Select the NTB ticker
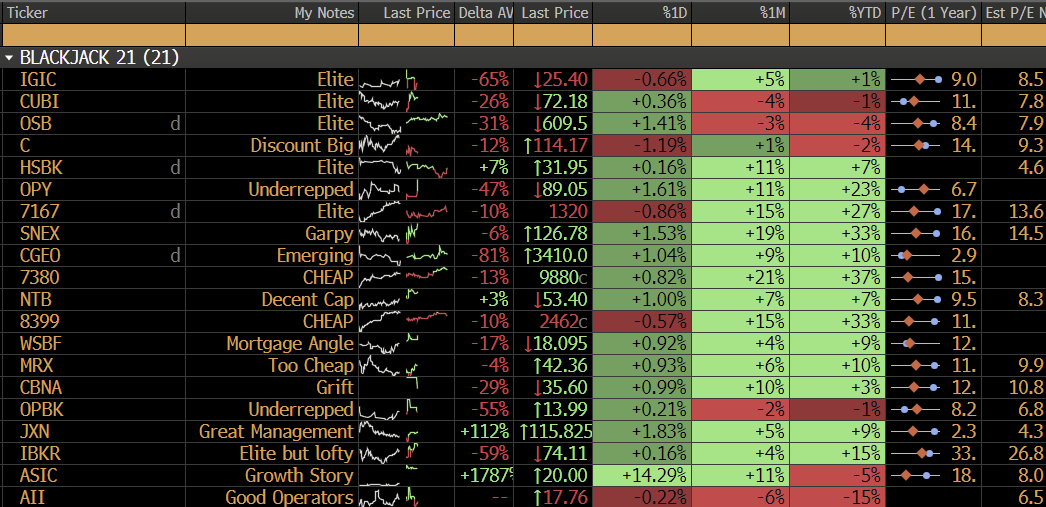Viewport: 1046px width, 507px height. coord(35,300)
